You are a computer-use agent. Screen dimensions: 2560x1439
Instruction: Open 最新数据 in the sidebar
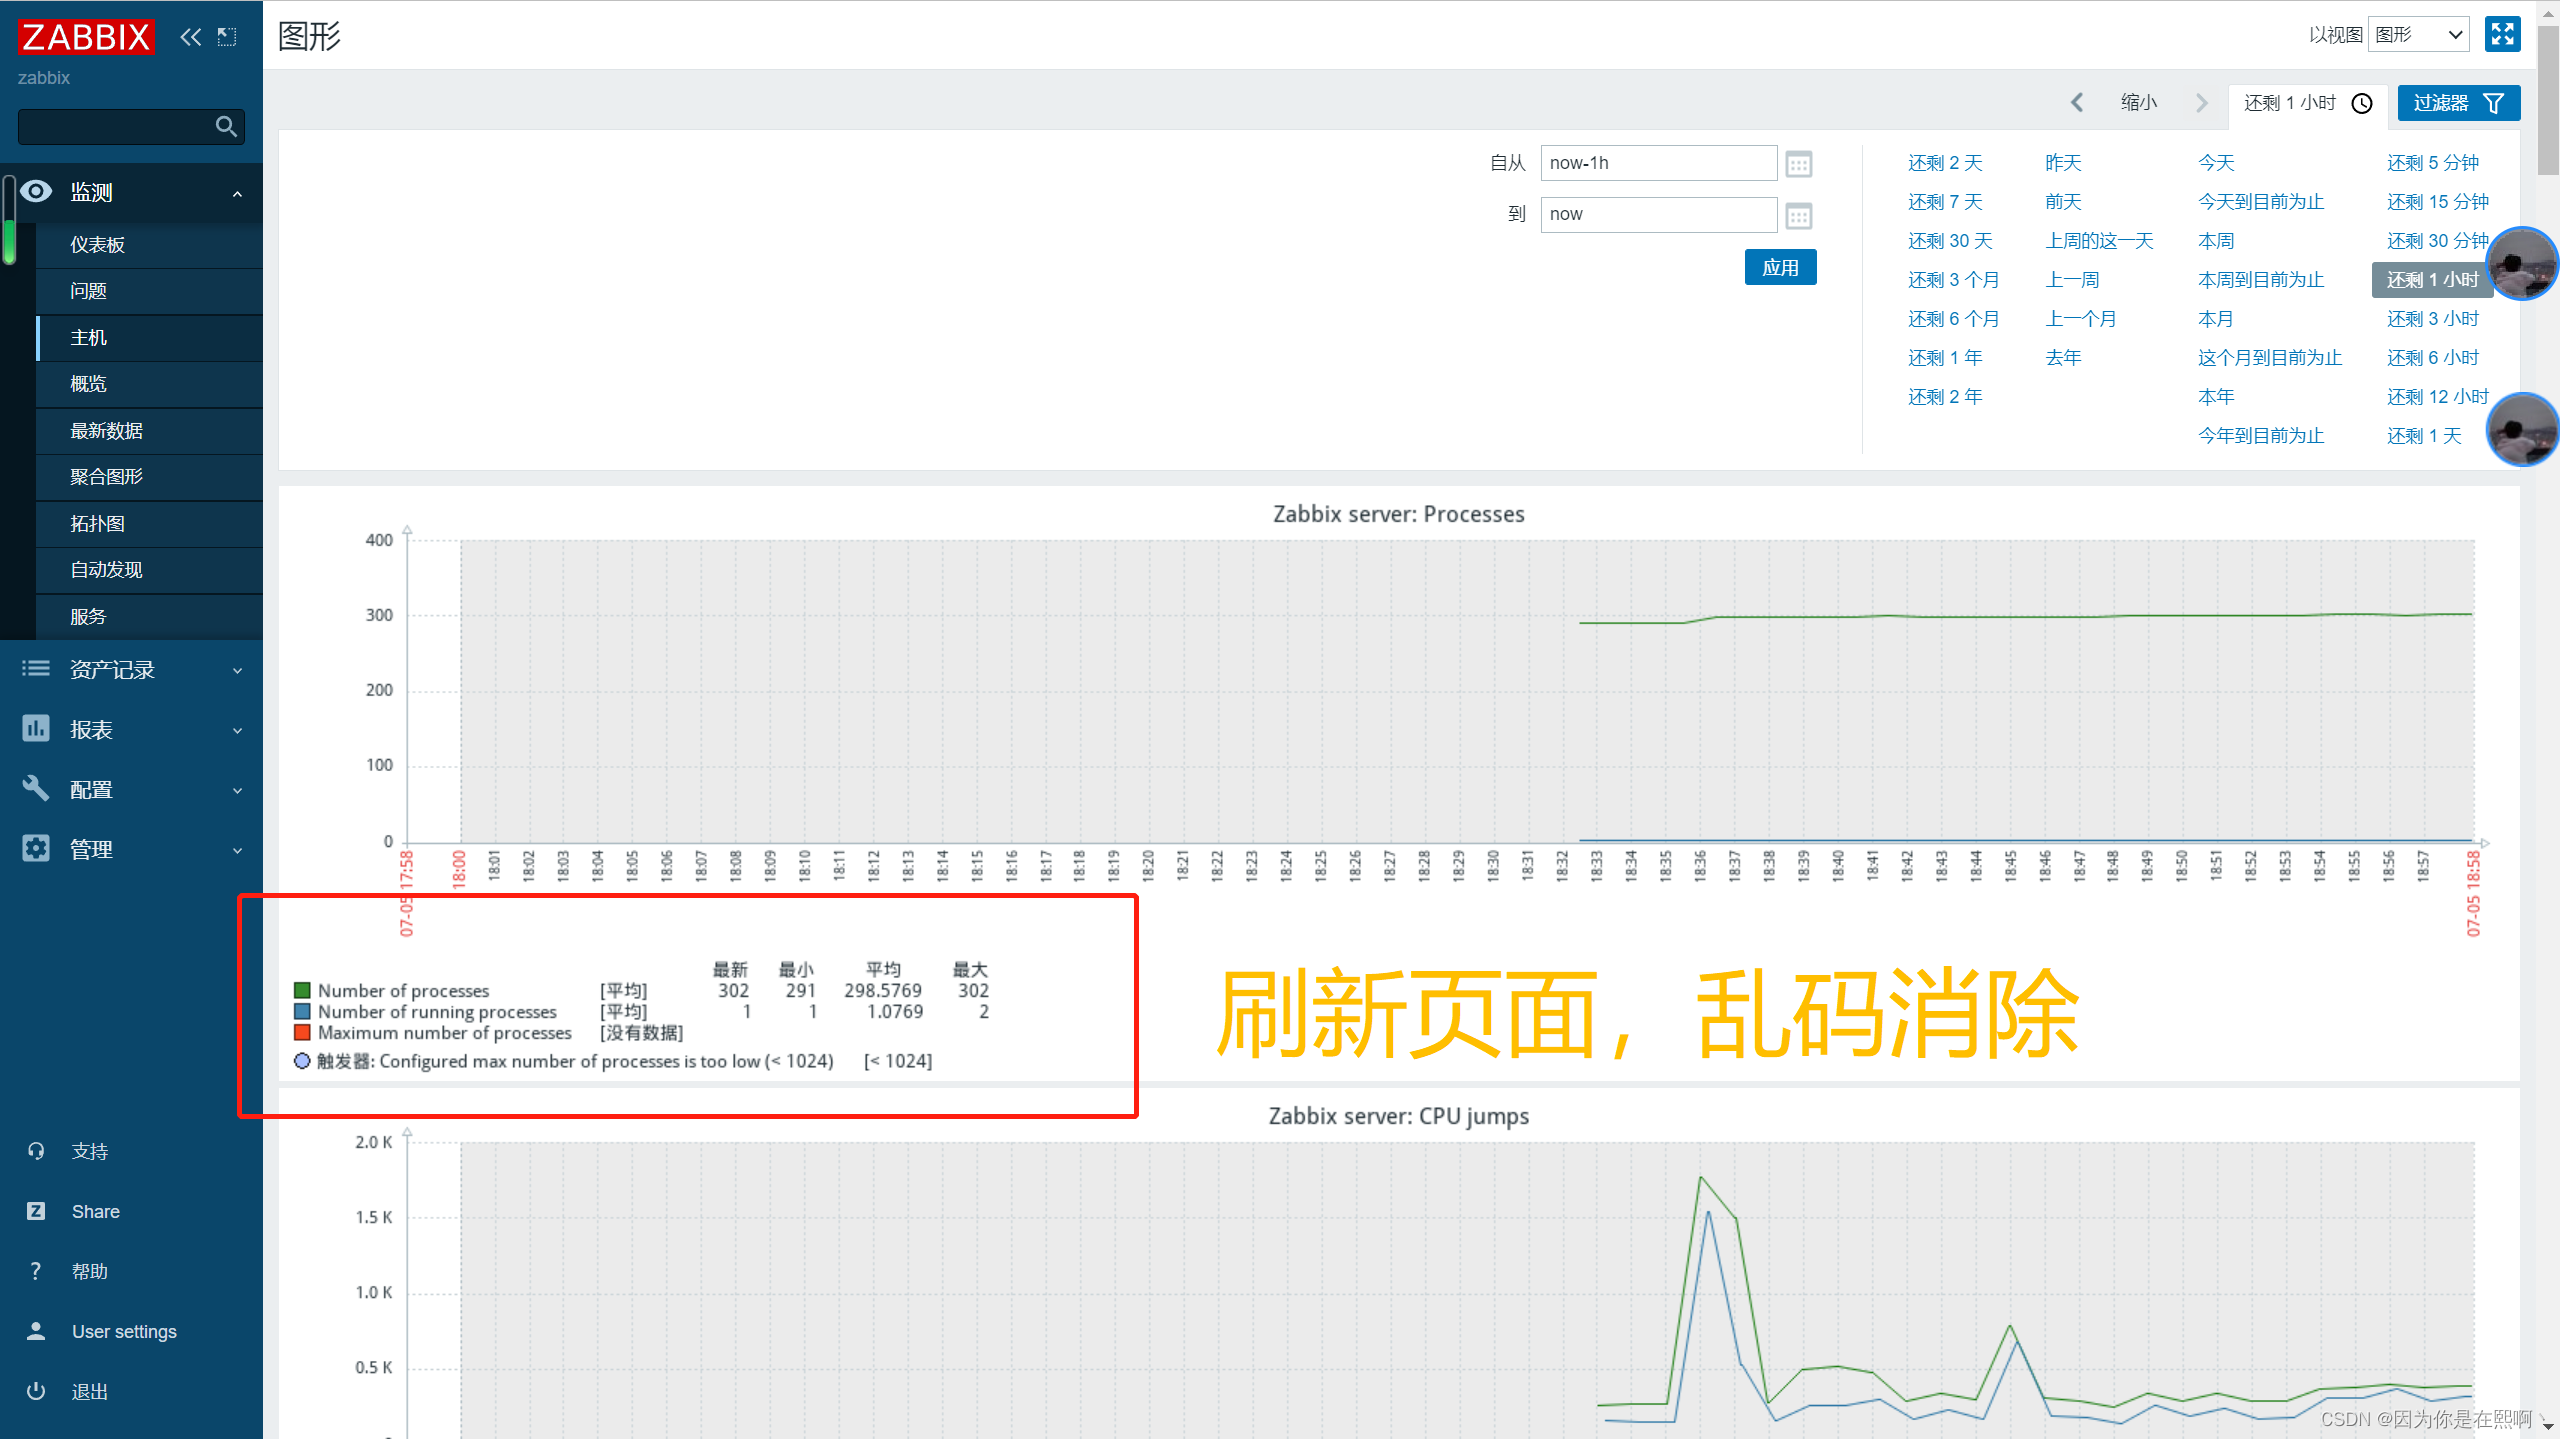point(149,431)
